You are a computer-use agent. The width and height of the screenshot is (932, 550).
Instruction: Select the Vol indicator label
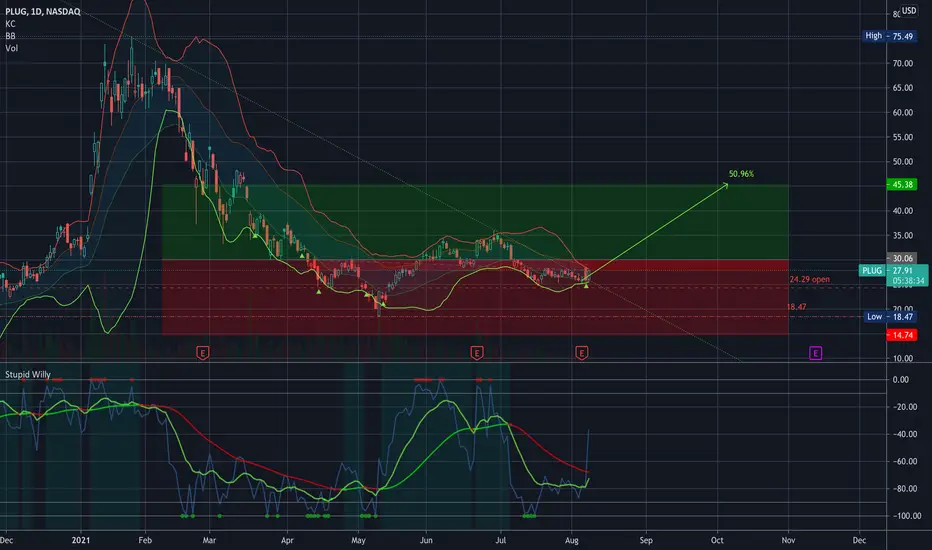(12, 48)
